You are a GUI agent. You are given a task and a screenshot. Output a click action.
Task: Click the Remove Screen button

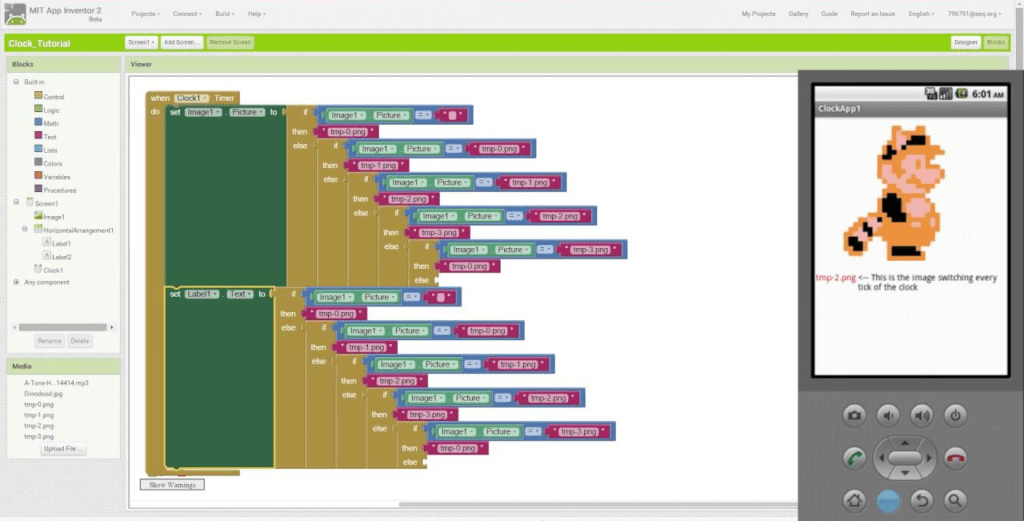tap(230, 42)
